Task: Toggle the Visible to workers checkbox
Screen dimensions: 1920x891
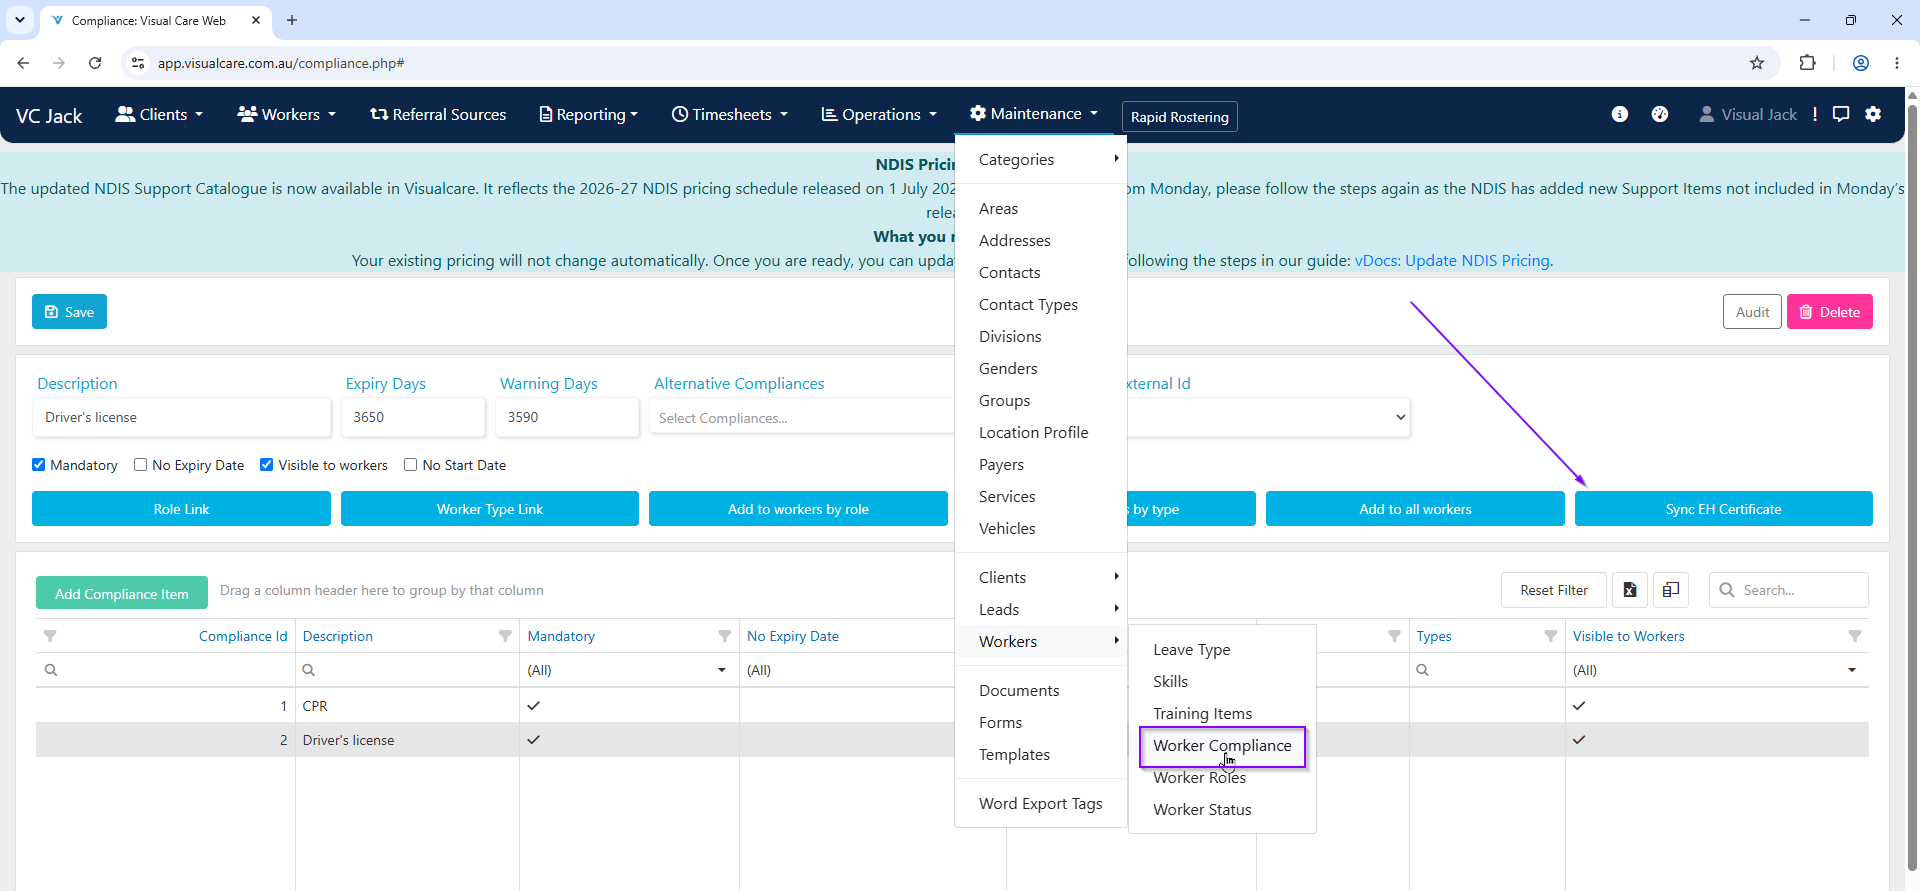Action: tap(267, 465)
